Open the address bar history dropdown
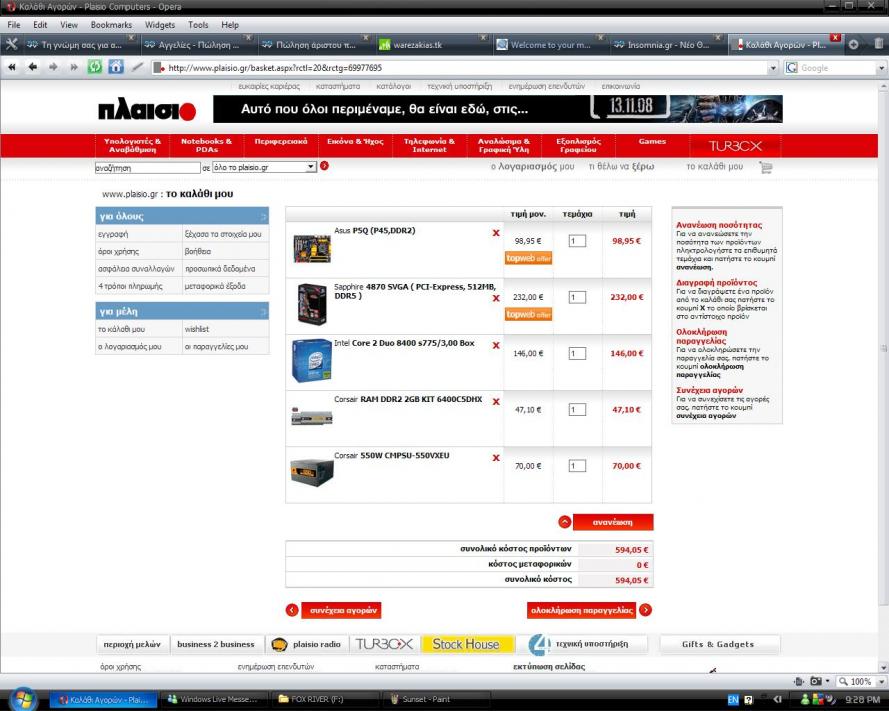This screenshot has height=711, width=889. (x=773, y=68)
